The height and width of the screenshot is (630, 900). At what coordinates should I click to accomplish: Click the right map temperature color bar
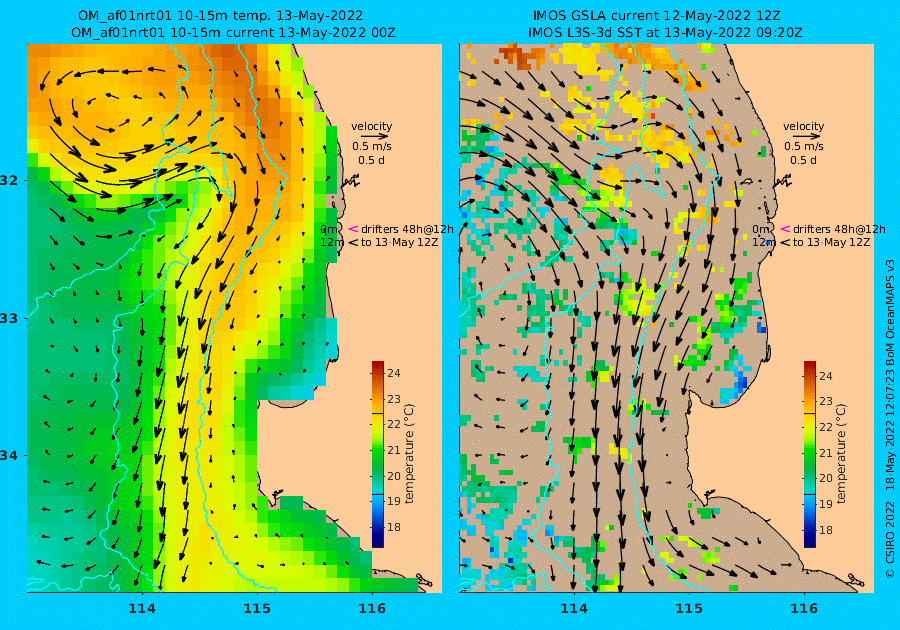click(x=809, y=454)
